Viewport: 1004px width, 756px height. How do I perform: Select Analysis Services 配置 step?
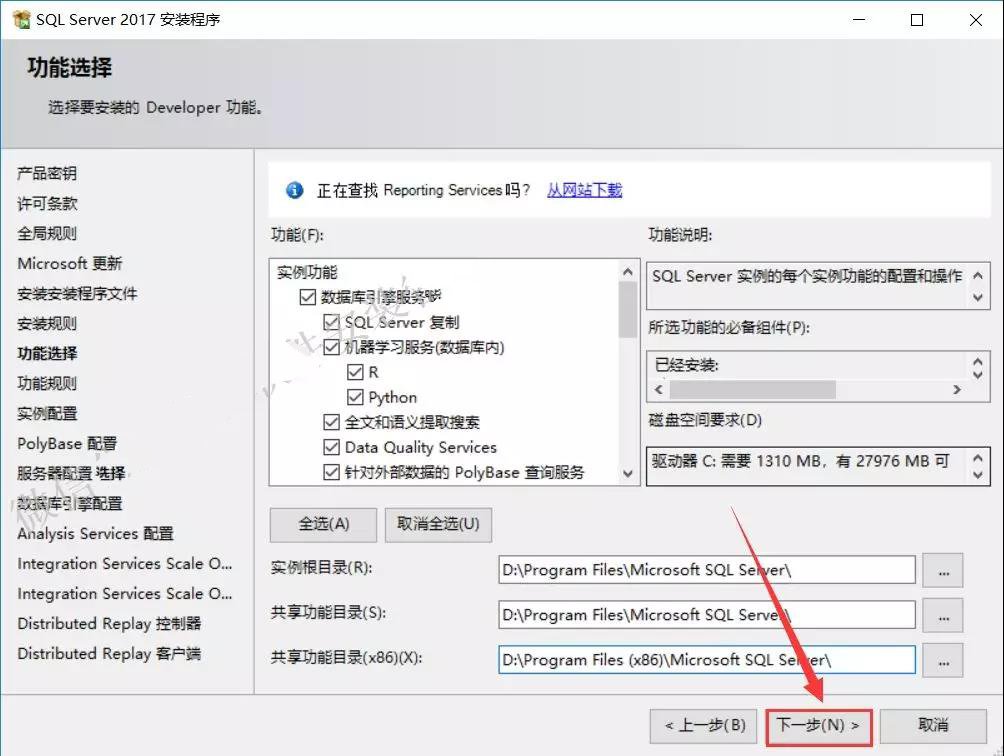pyautogui.click(x=95, y=534)
